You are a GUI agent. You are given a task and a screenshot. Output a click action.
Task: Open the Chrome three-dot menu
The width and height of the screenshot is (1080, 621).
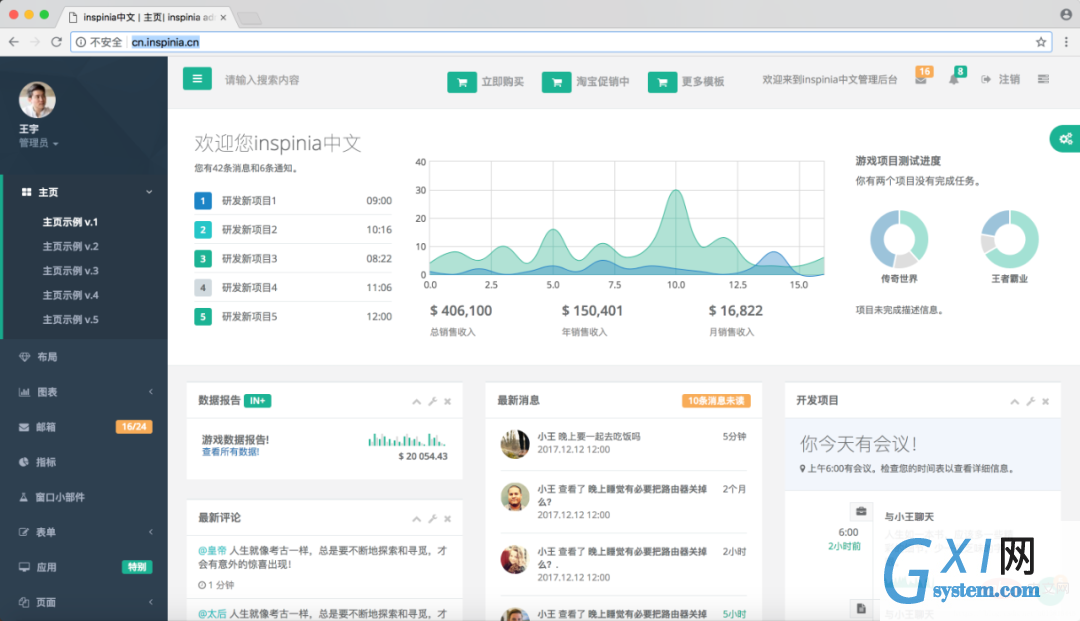[1066, 42]
